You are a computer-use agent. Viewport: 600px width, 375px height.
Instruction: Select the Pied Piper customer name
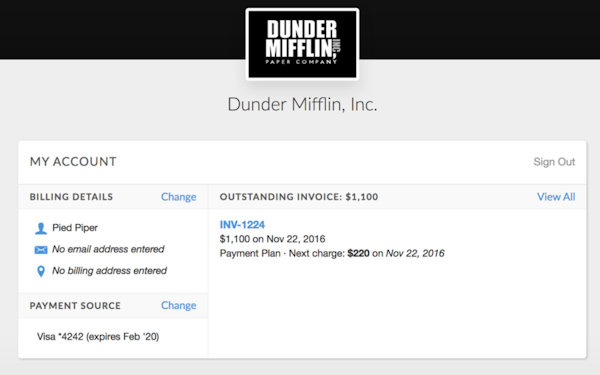[x=75, y=228]
